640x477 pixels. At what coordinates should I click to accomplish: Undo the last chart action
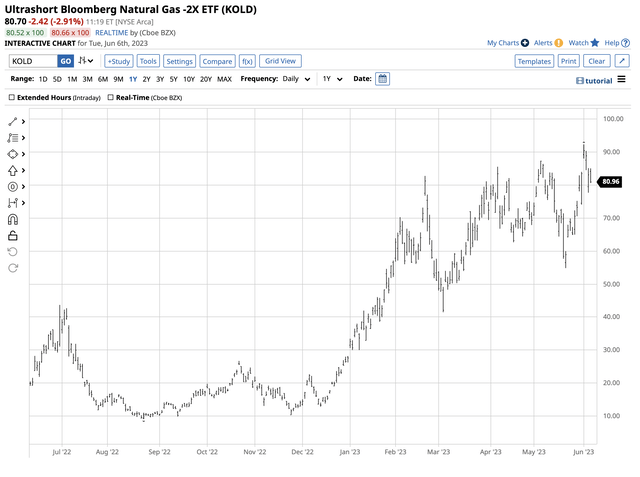tap(13, 252)
